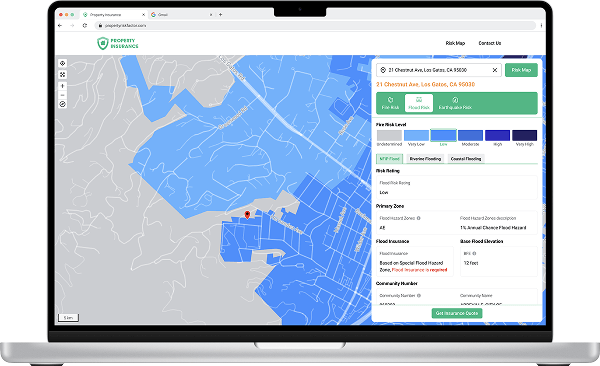Click the green Risk Map search button
The height and width of the screenshot is (366, 600).
pyautogui.click(x=521, y=70)
